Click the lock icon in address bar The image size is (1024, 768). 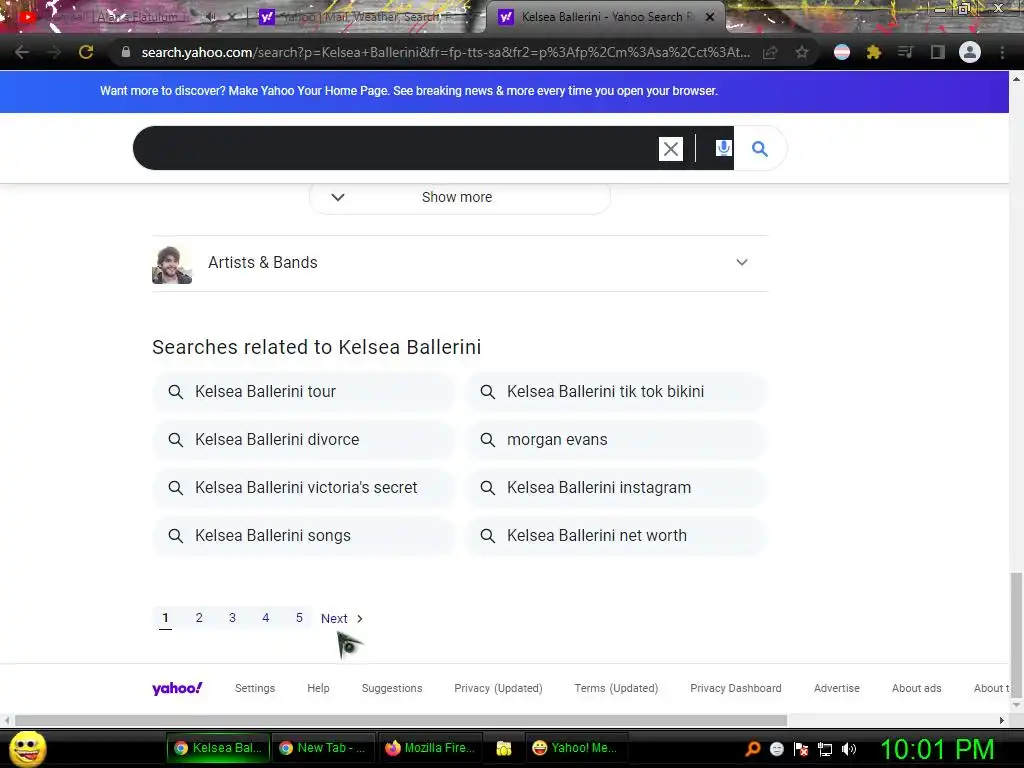click(x=126, y=52)
